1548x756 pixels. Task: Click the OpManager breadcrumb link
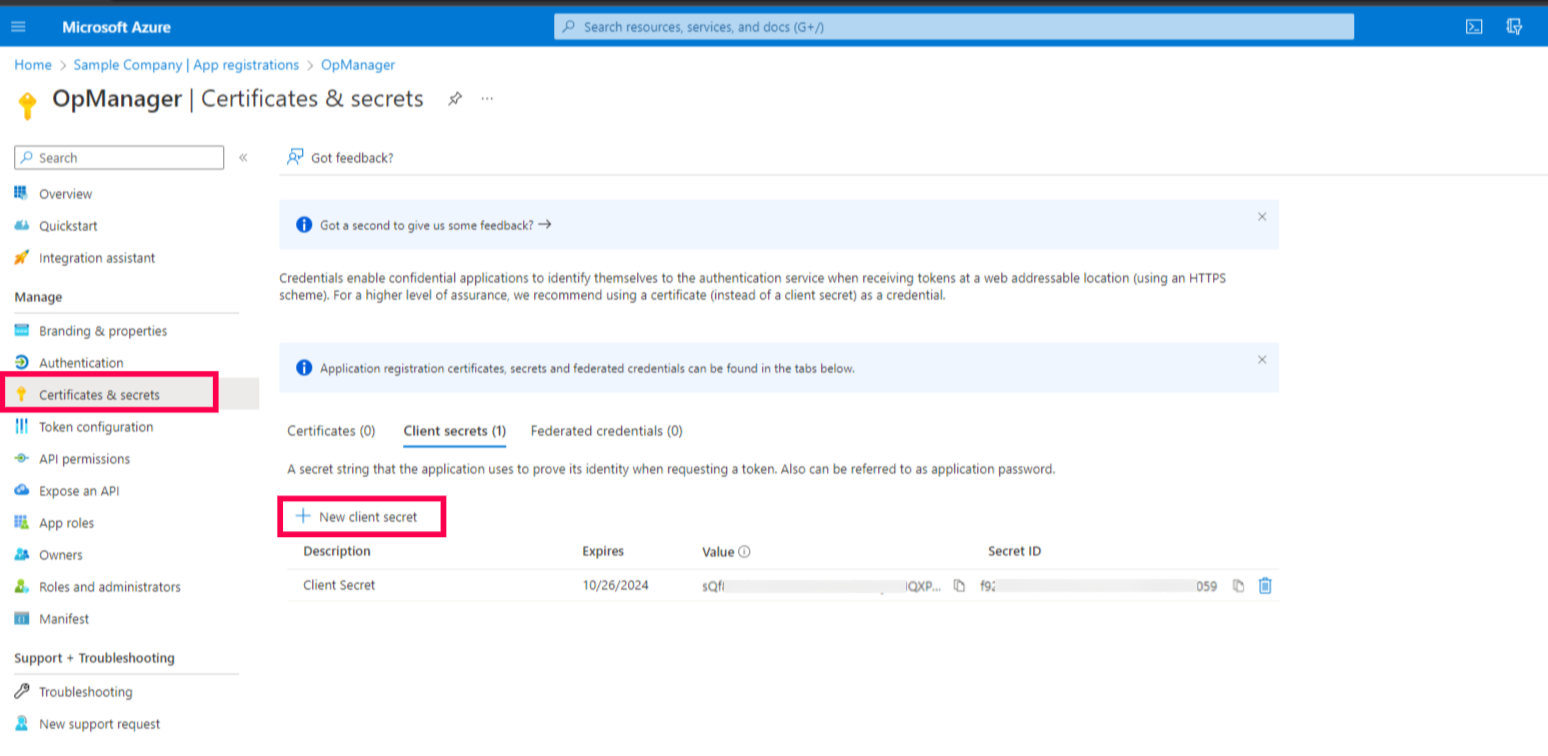(x=358, y=65)
